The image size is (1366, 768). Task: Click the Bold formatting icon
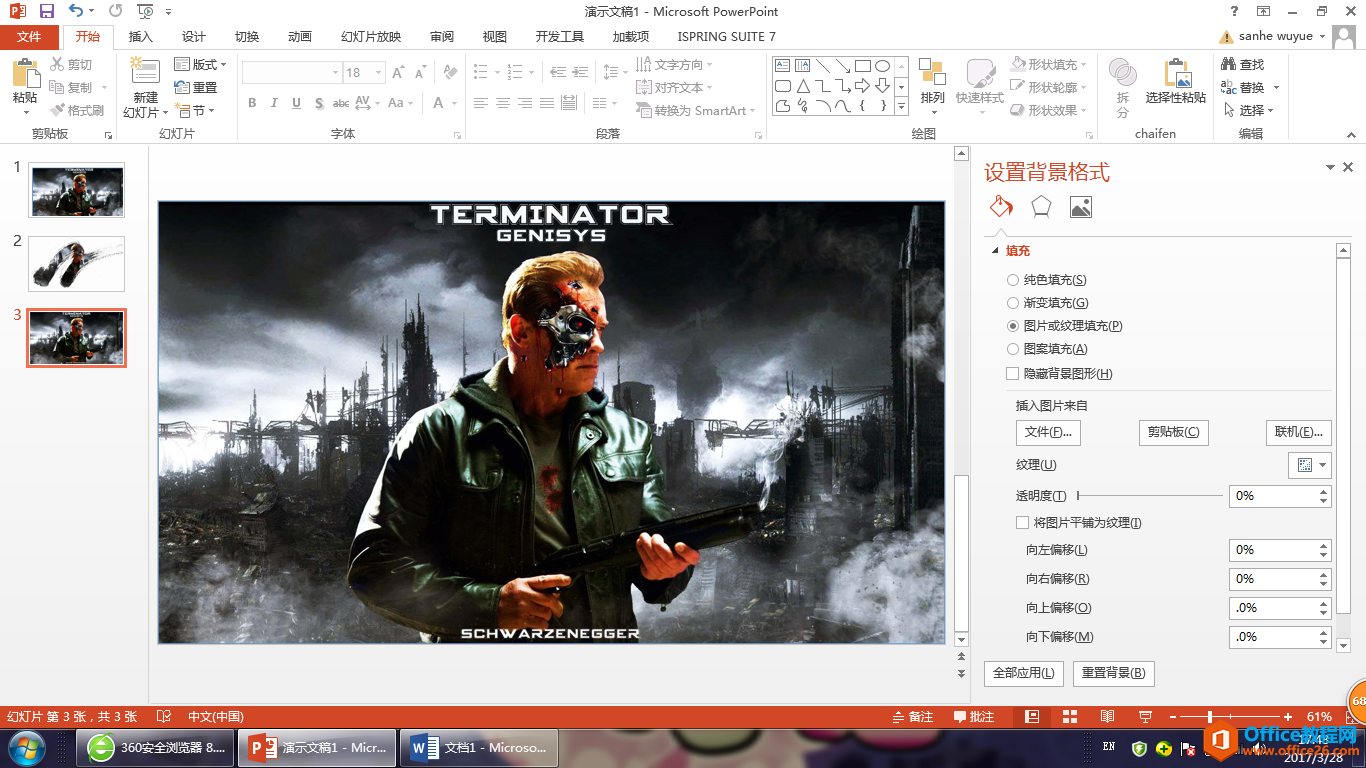[252, 103]
